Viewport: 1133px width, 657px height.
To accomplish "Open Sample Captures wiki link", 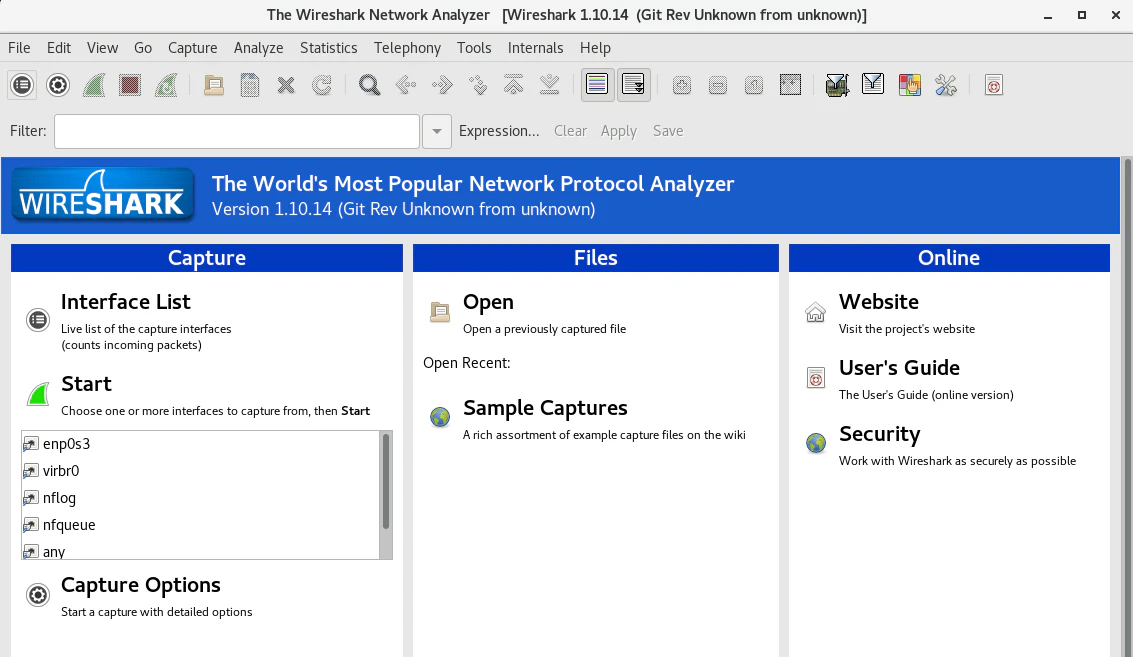I will [x=546, y=408].
